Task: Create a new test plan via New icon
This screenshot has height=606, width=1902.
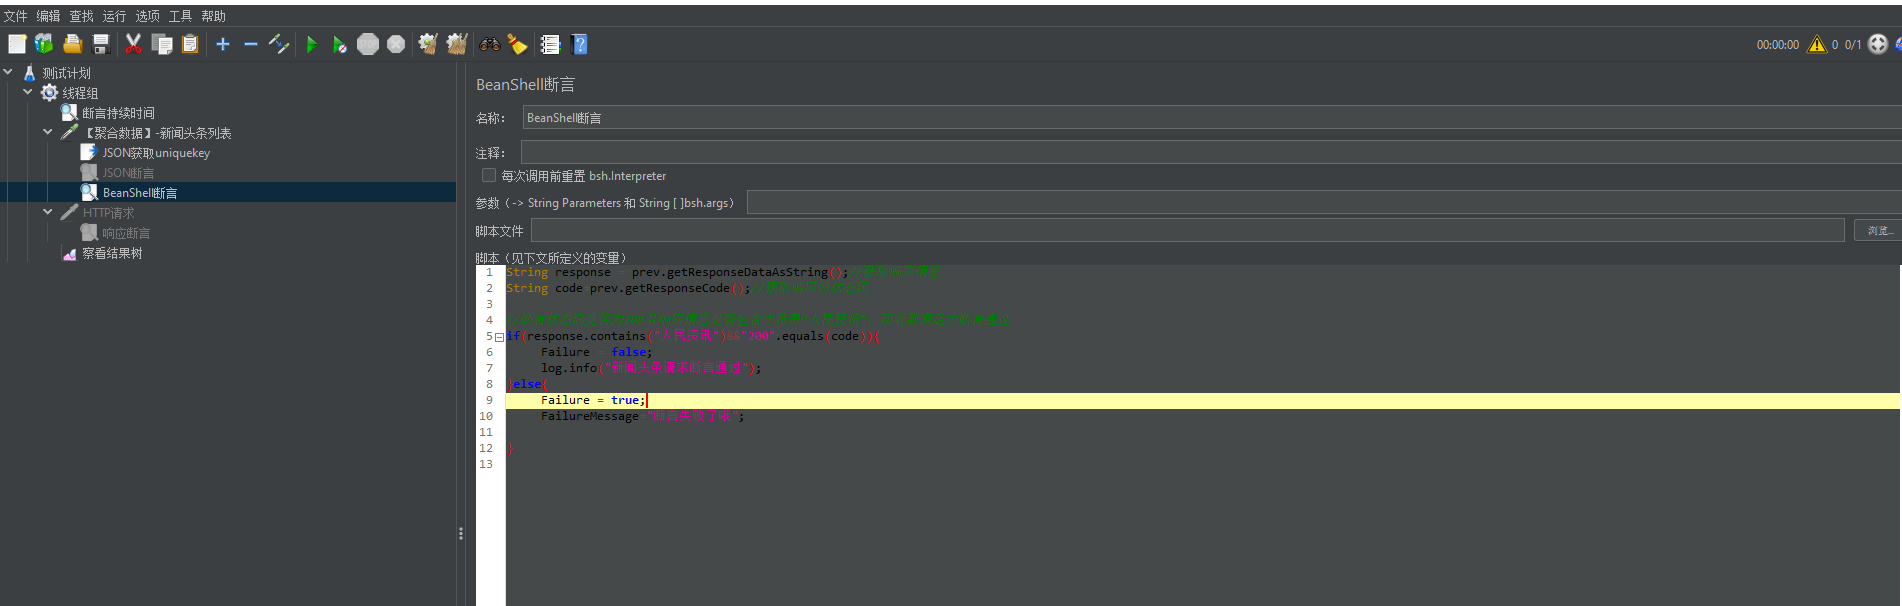Action: pyautogui.click(x=17, y=44)
